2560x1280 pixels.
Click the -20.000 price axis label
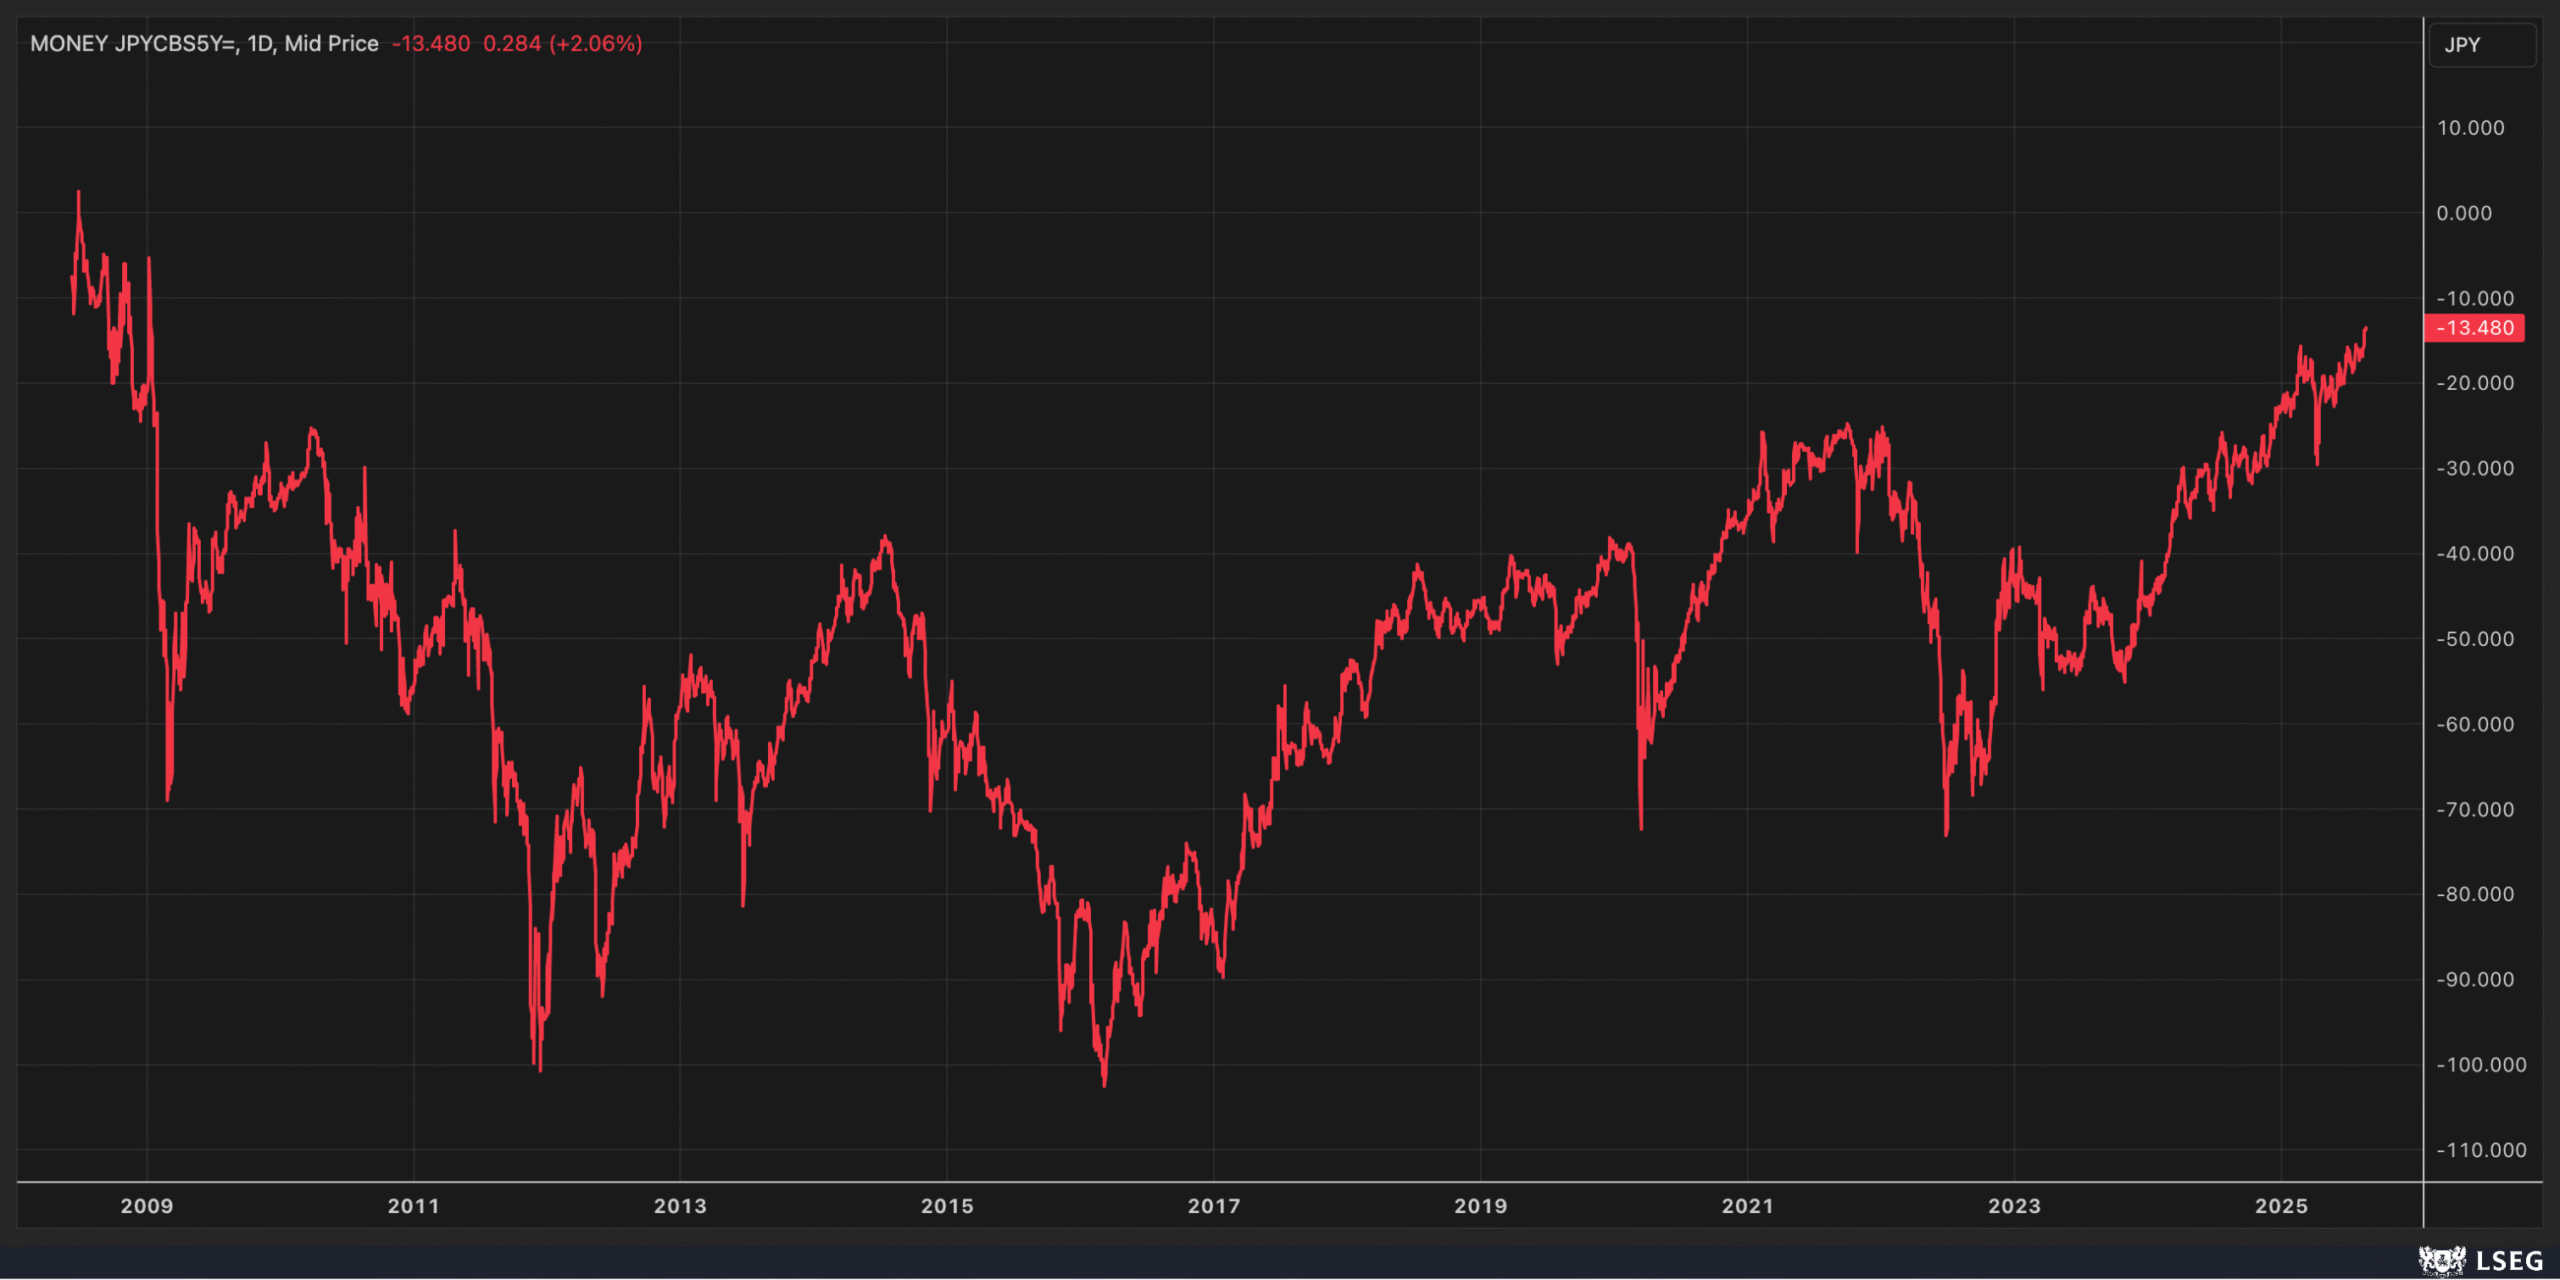pos(2475,383)
